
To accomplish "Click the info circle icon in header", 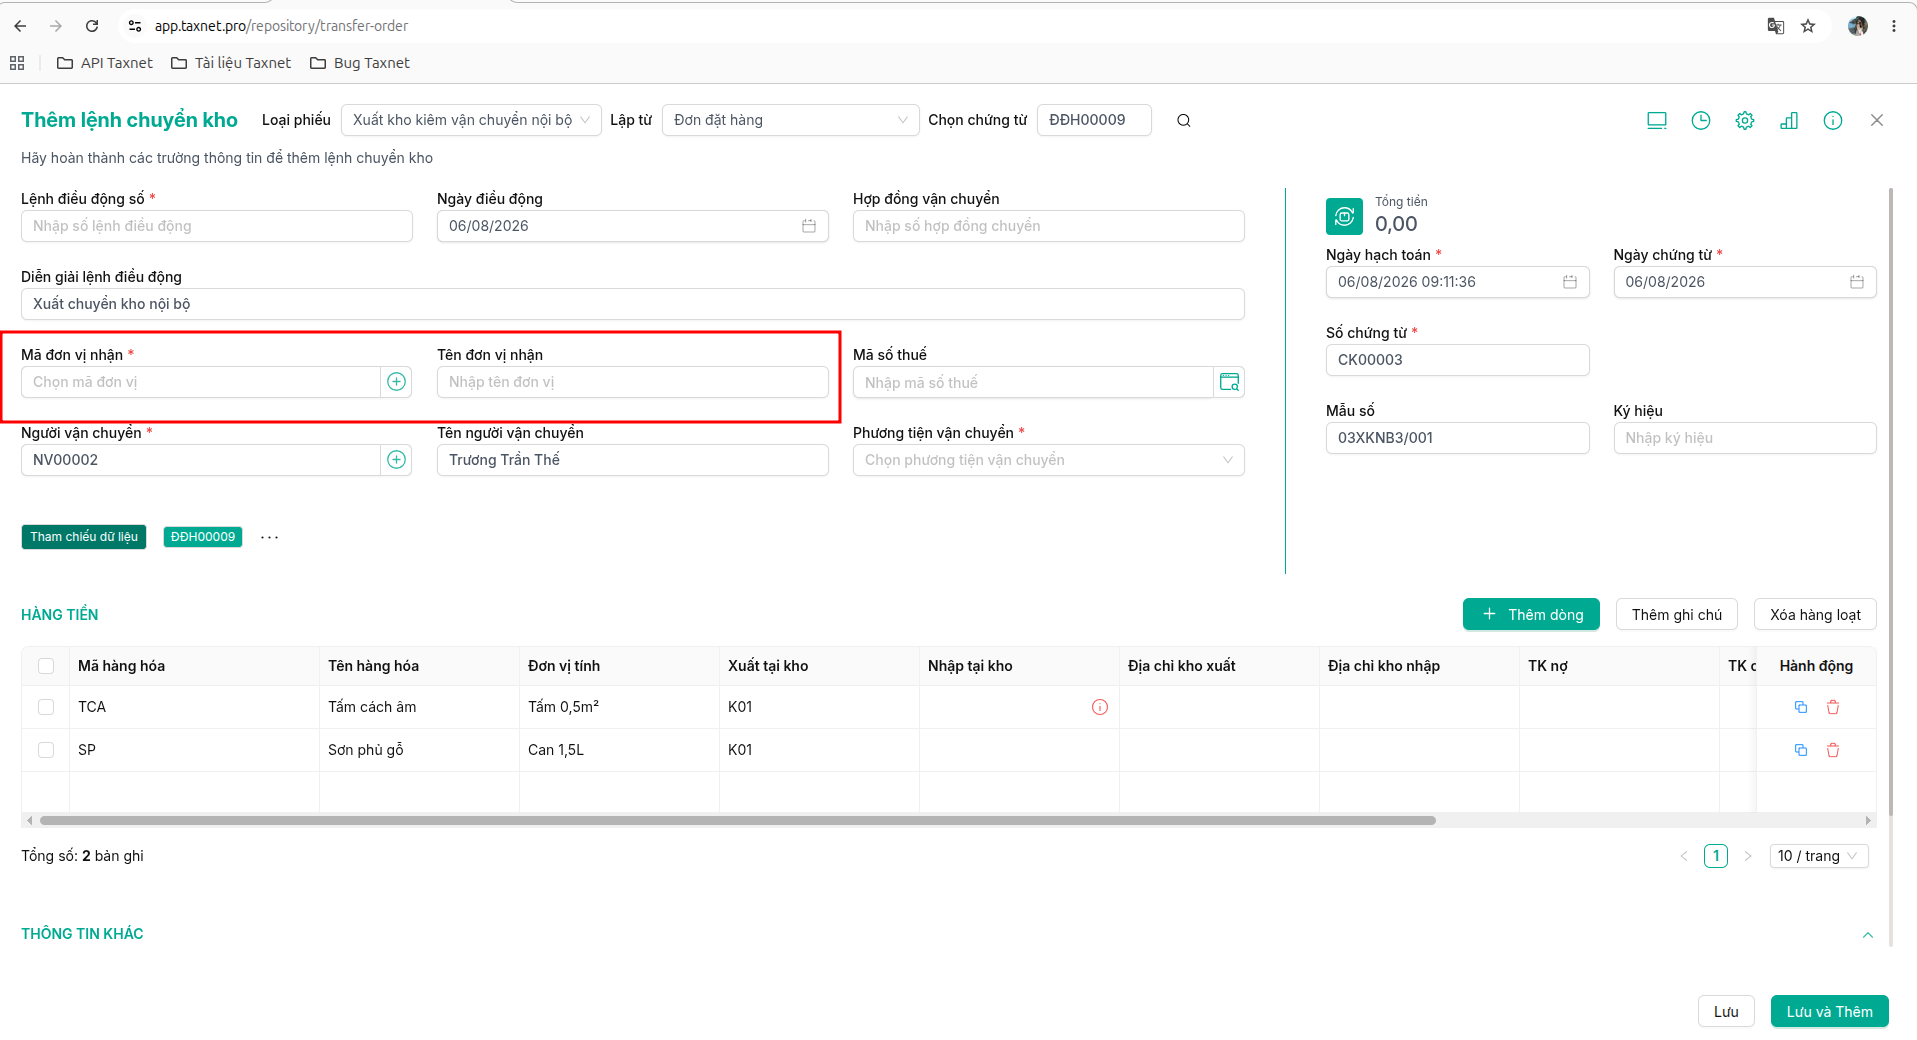I will pos(1833,121).
